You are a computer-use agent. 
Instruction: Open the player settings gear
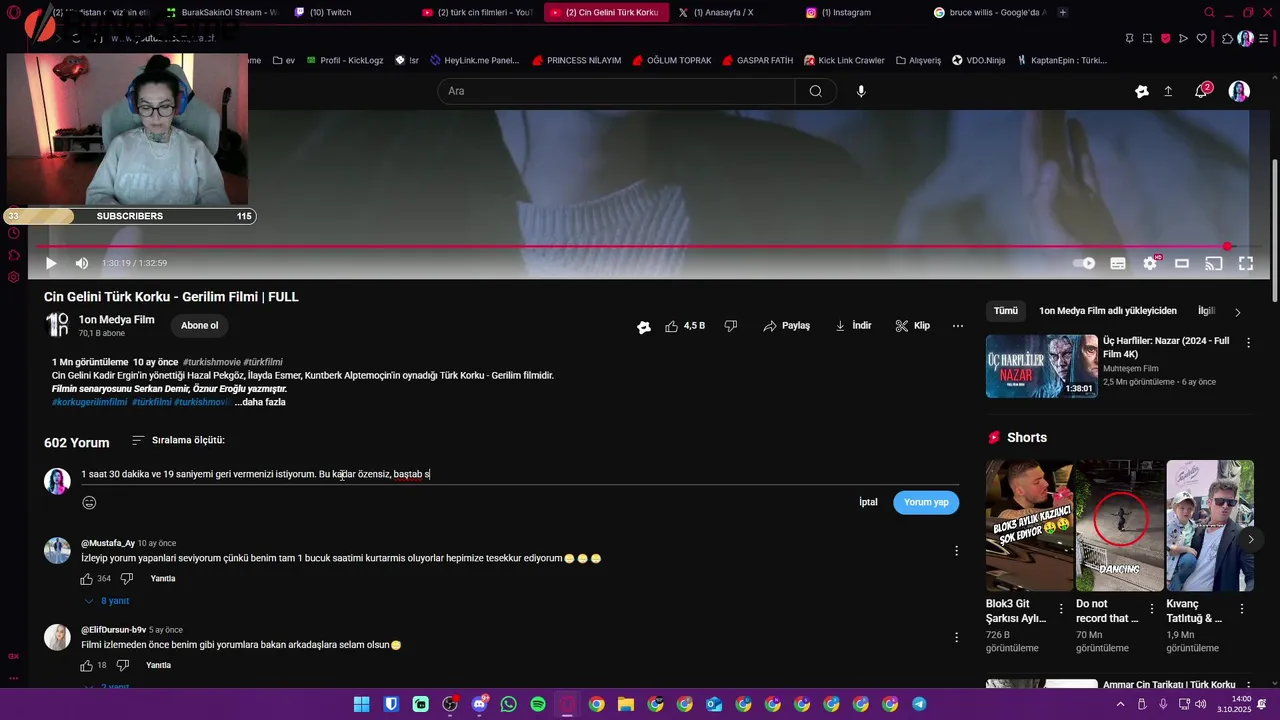pyautogui.click(x=1150, y=263)
